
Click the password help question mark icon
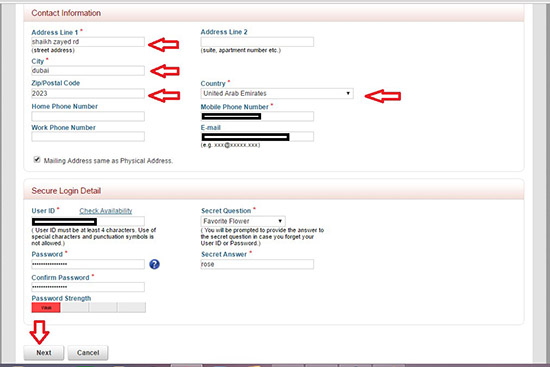(x=154, y=264)
